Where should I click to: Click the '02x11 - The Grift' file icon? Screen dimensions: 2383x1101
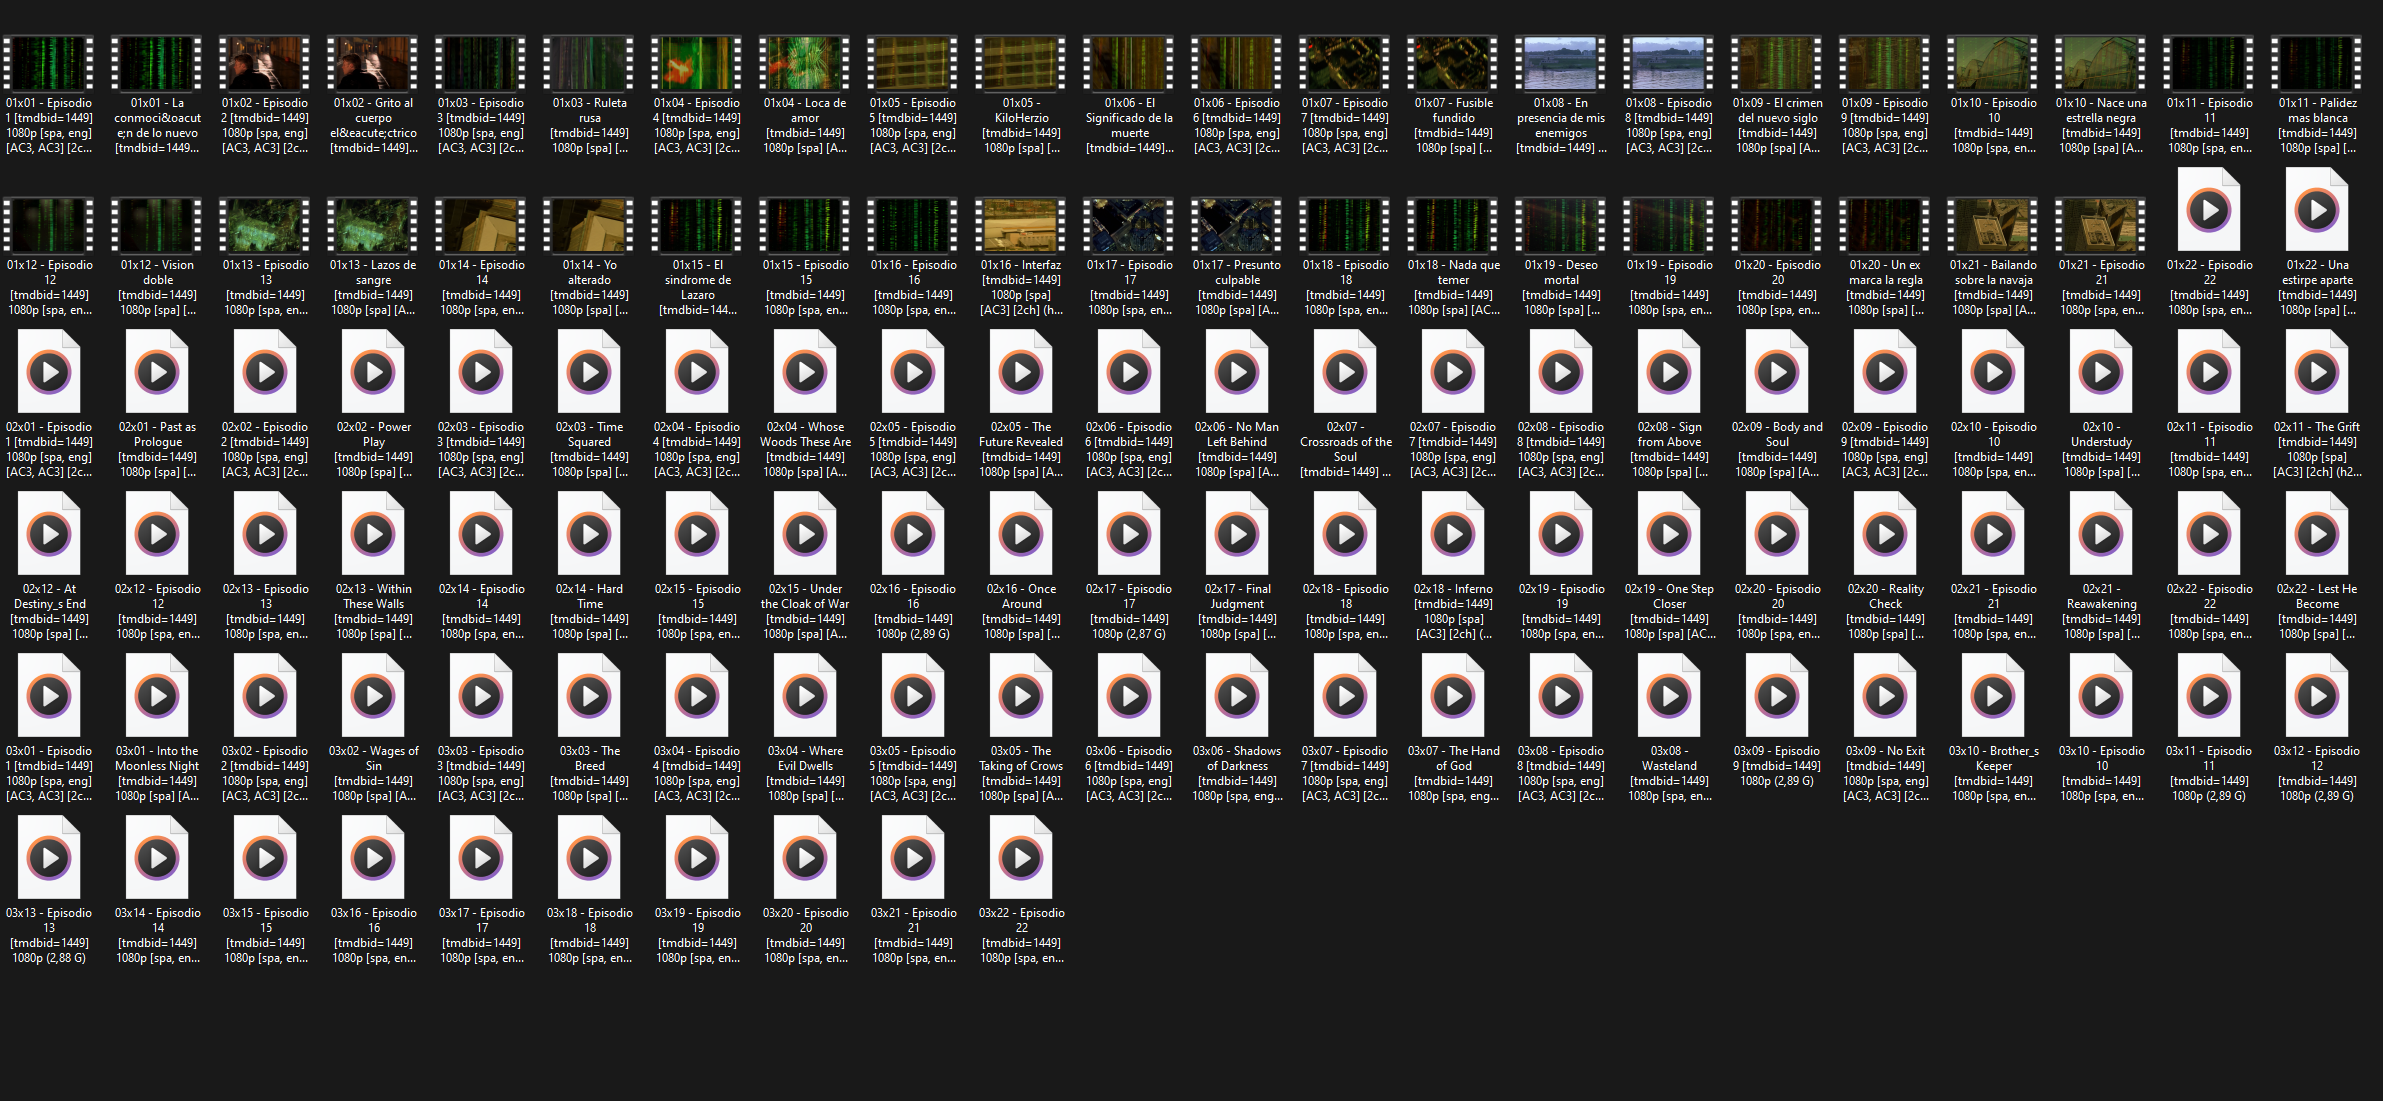2317,372
